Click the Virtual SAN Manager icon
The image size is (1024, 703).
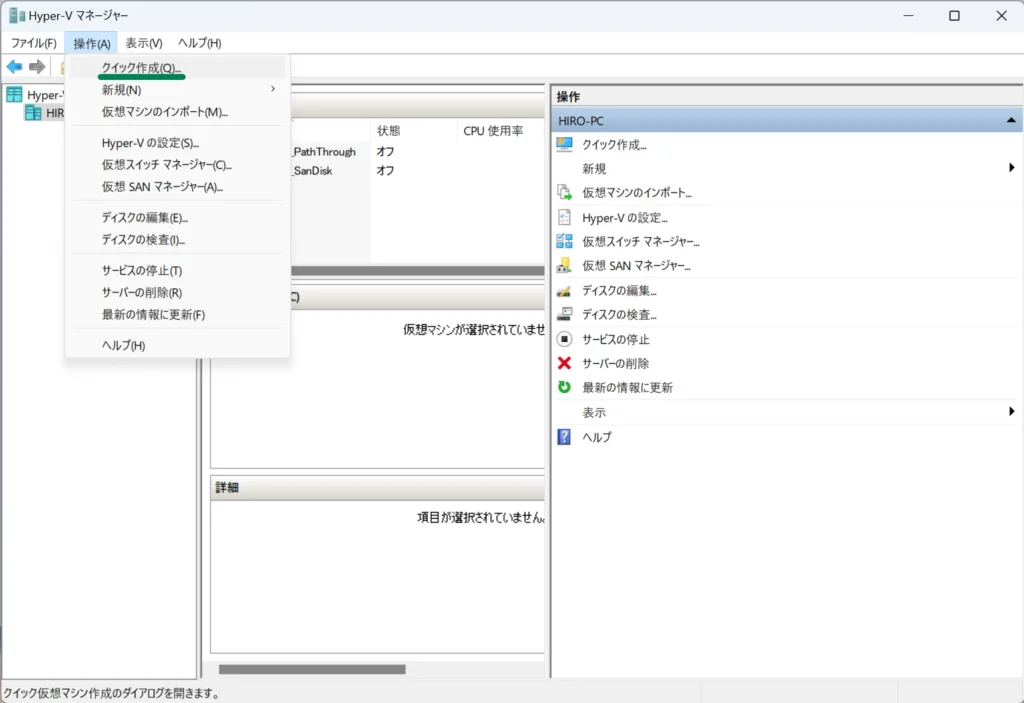click(x=564, y=265)
